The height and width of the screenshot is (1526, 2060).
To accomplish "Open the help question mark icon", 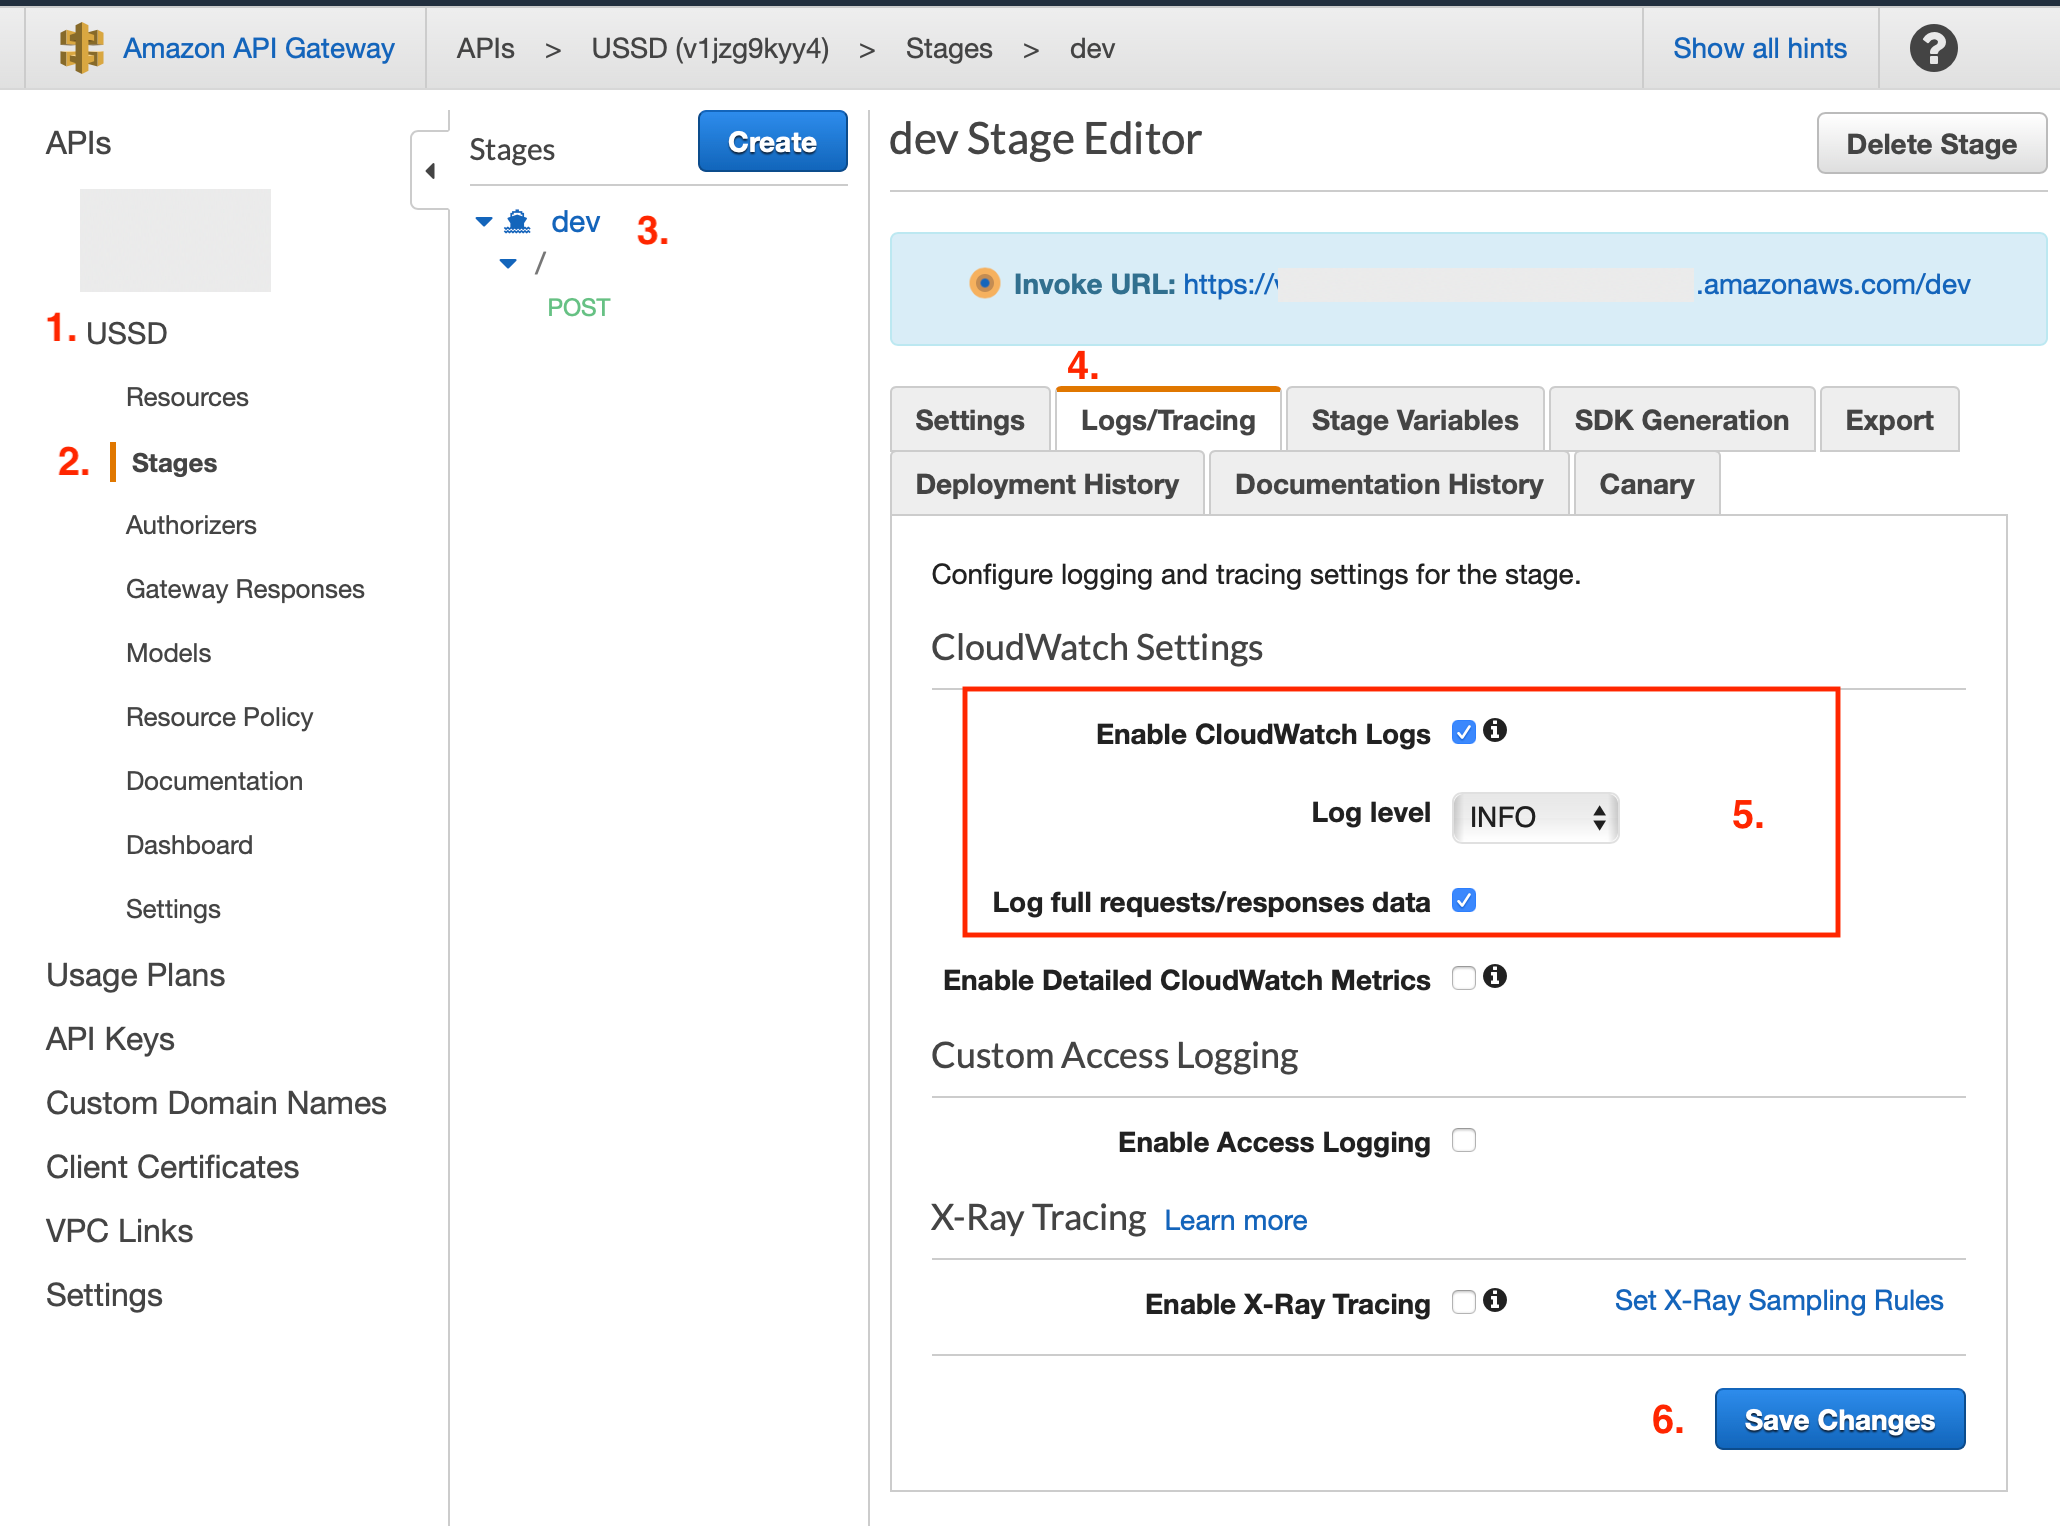I will pyautogui.click(x=1933, y=48).
